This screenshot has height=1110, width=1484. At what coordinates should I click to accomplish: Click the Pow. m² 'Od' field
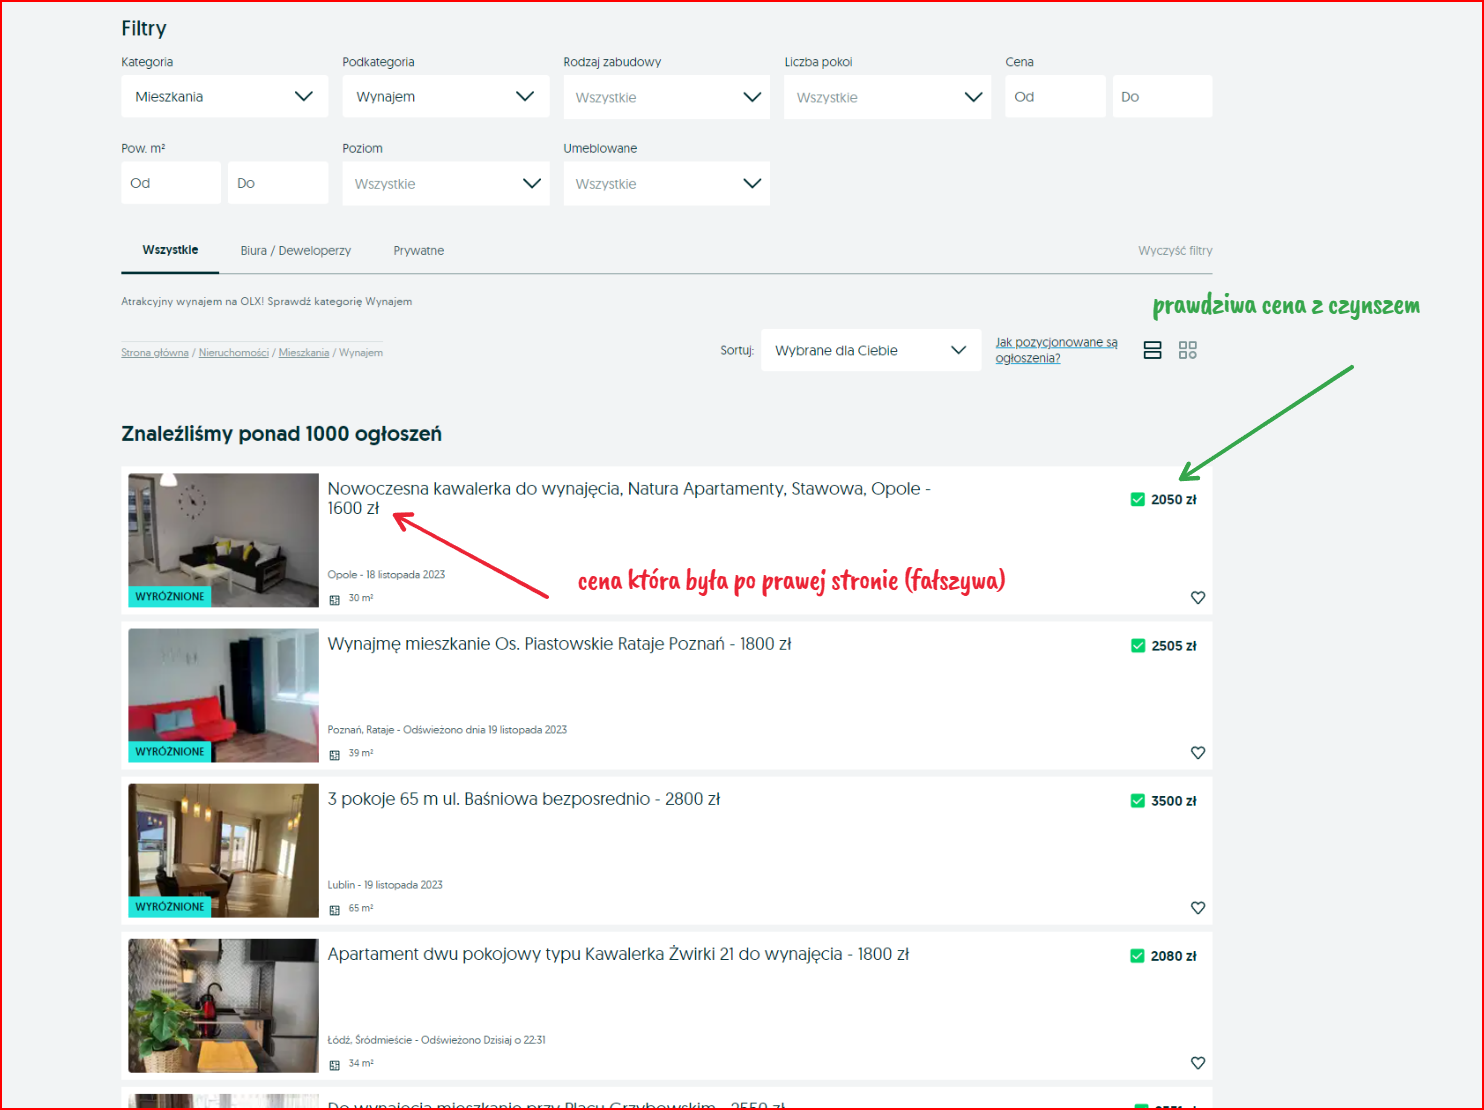click(x=171, y=183)
